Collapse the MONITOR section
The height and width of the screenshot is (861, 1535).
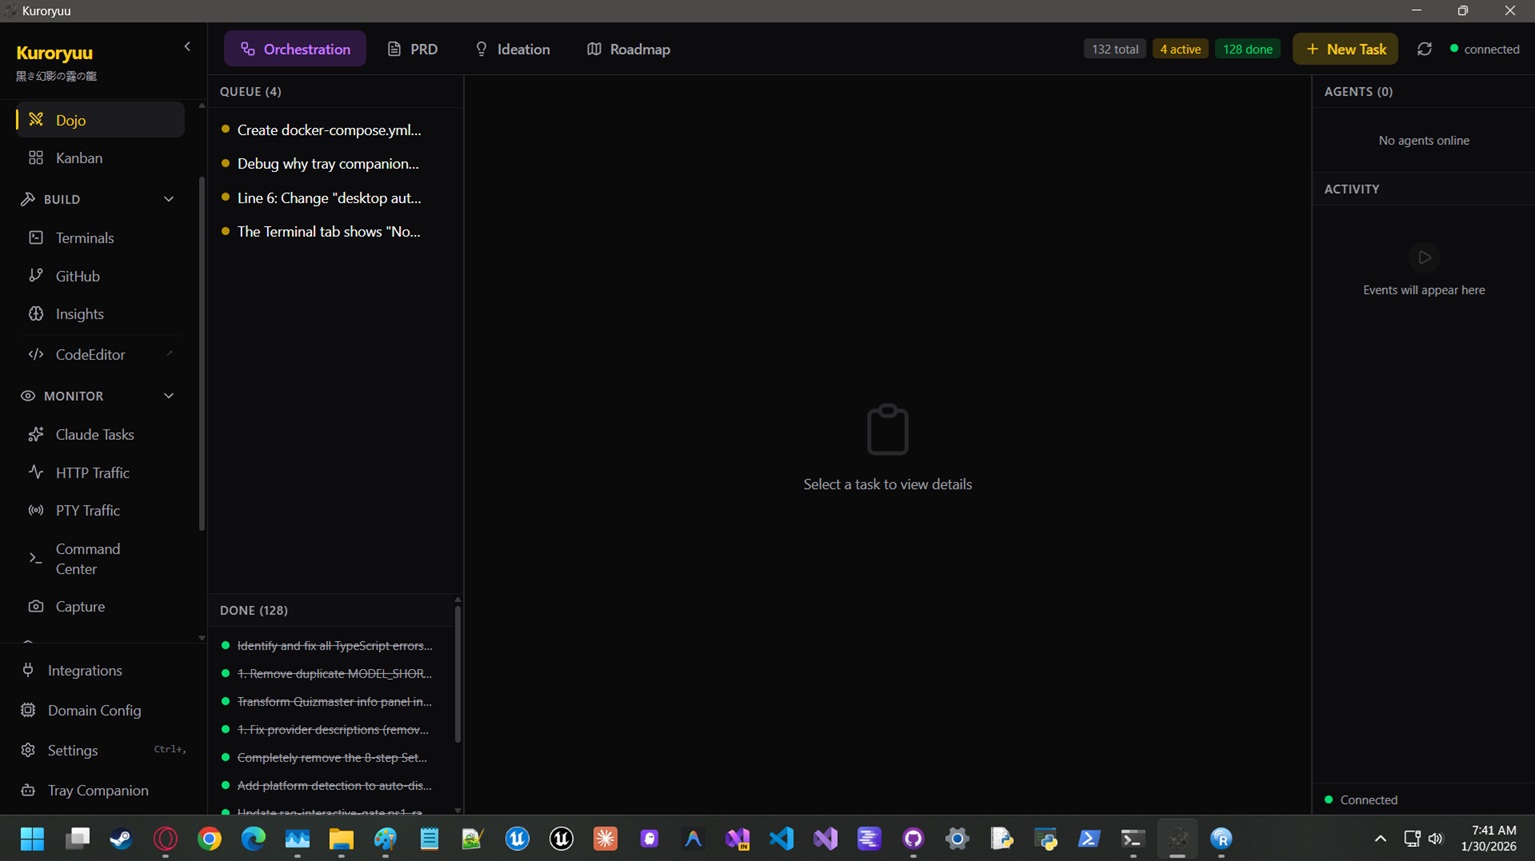pos(168,396)
